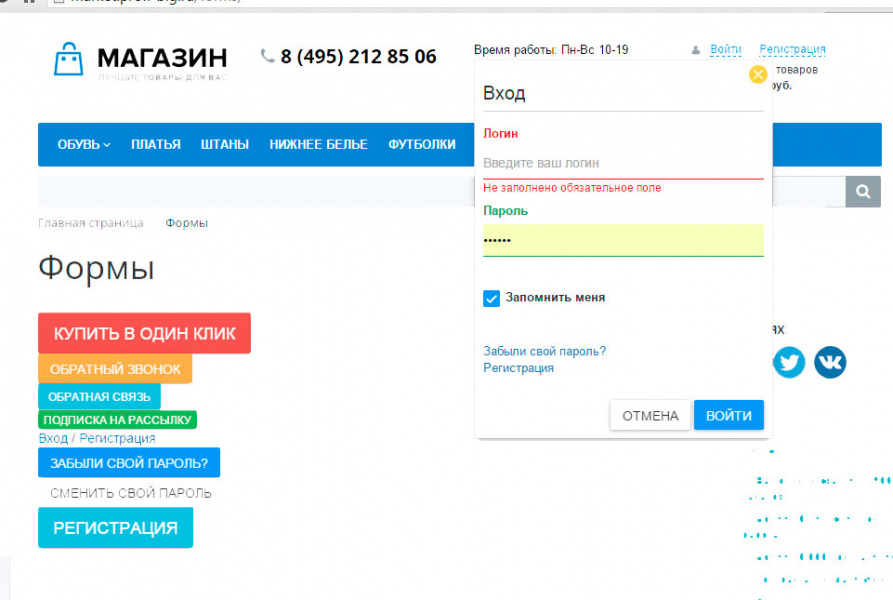This screenshot has width=893, height=600.
Task: Open the Twitter social icon
Action: (788, 361)
